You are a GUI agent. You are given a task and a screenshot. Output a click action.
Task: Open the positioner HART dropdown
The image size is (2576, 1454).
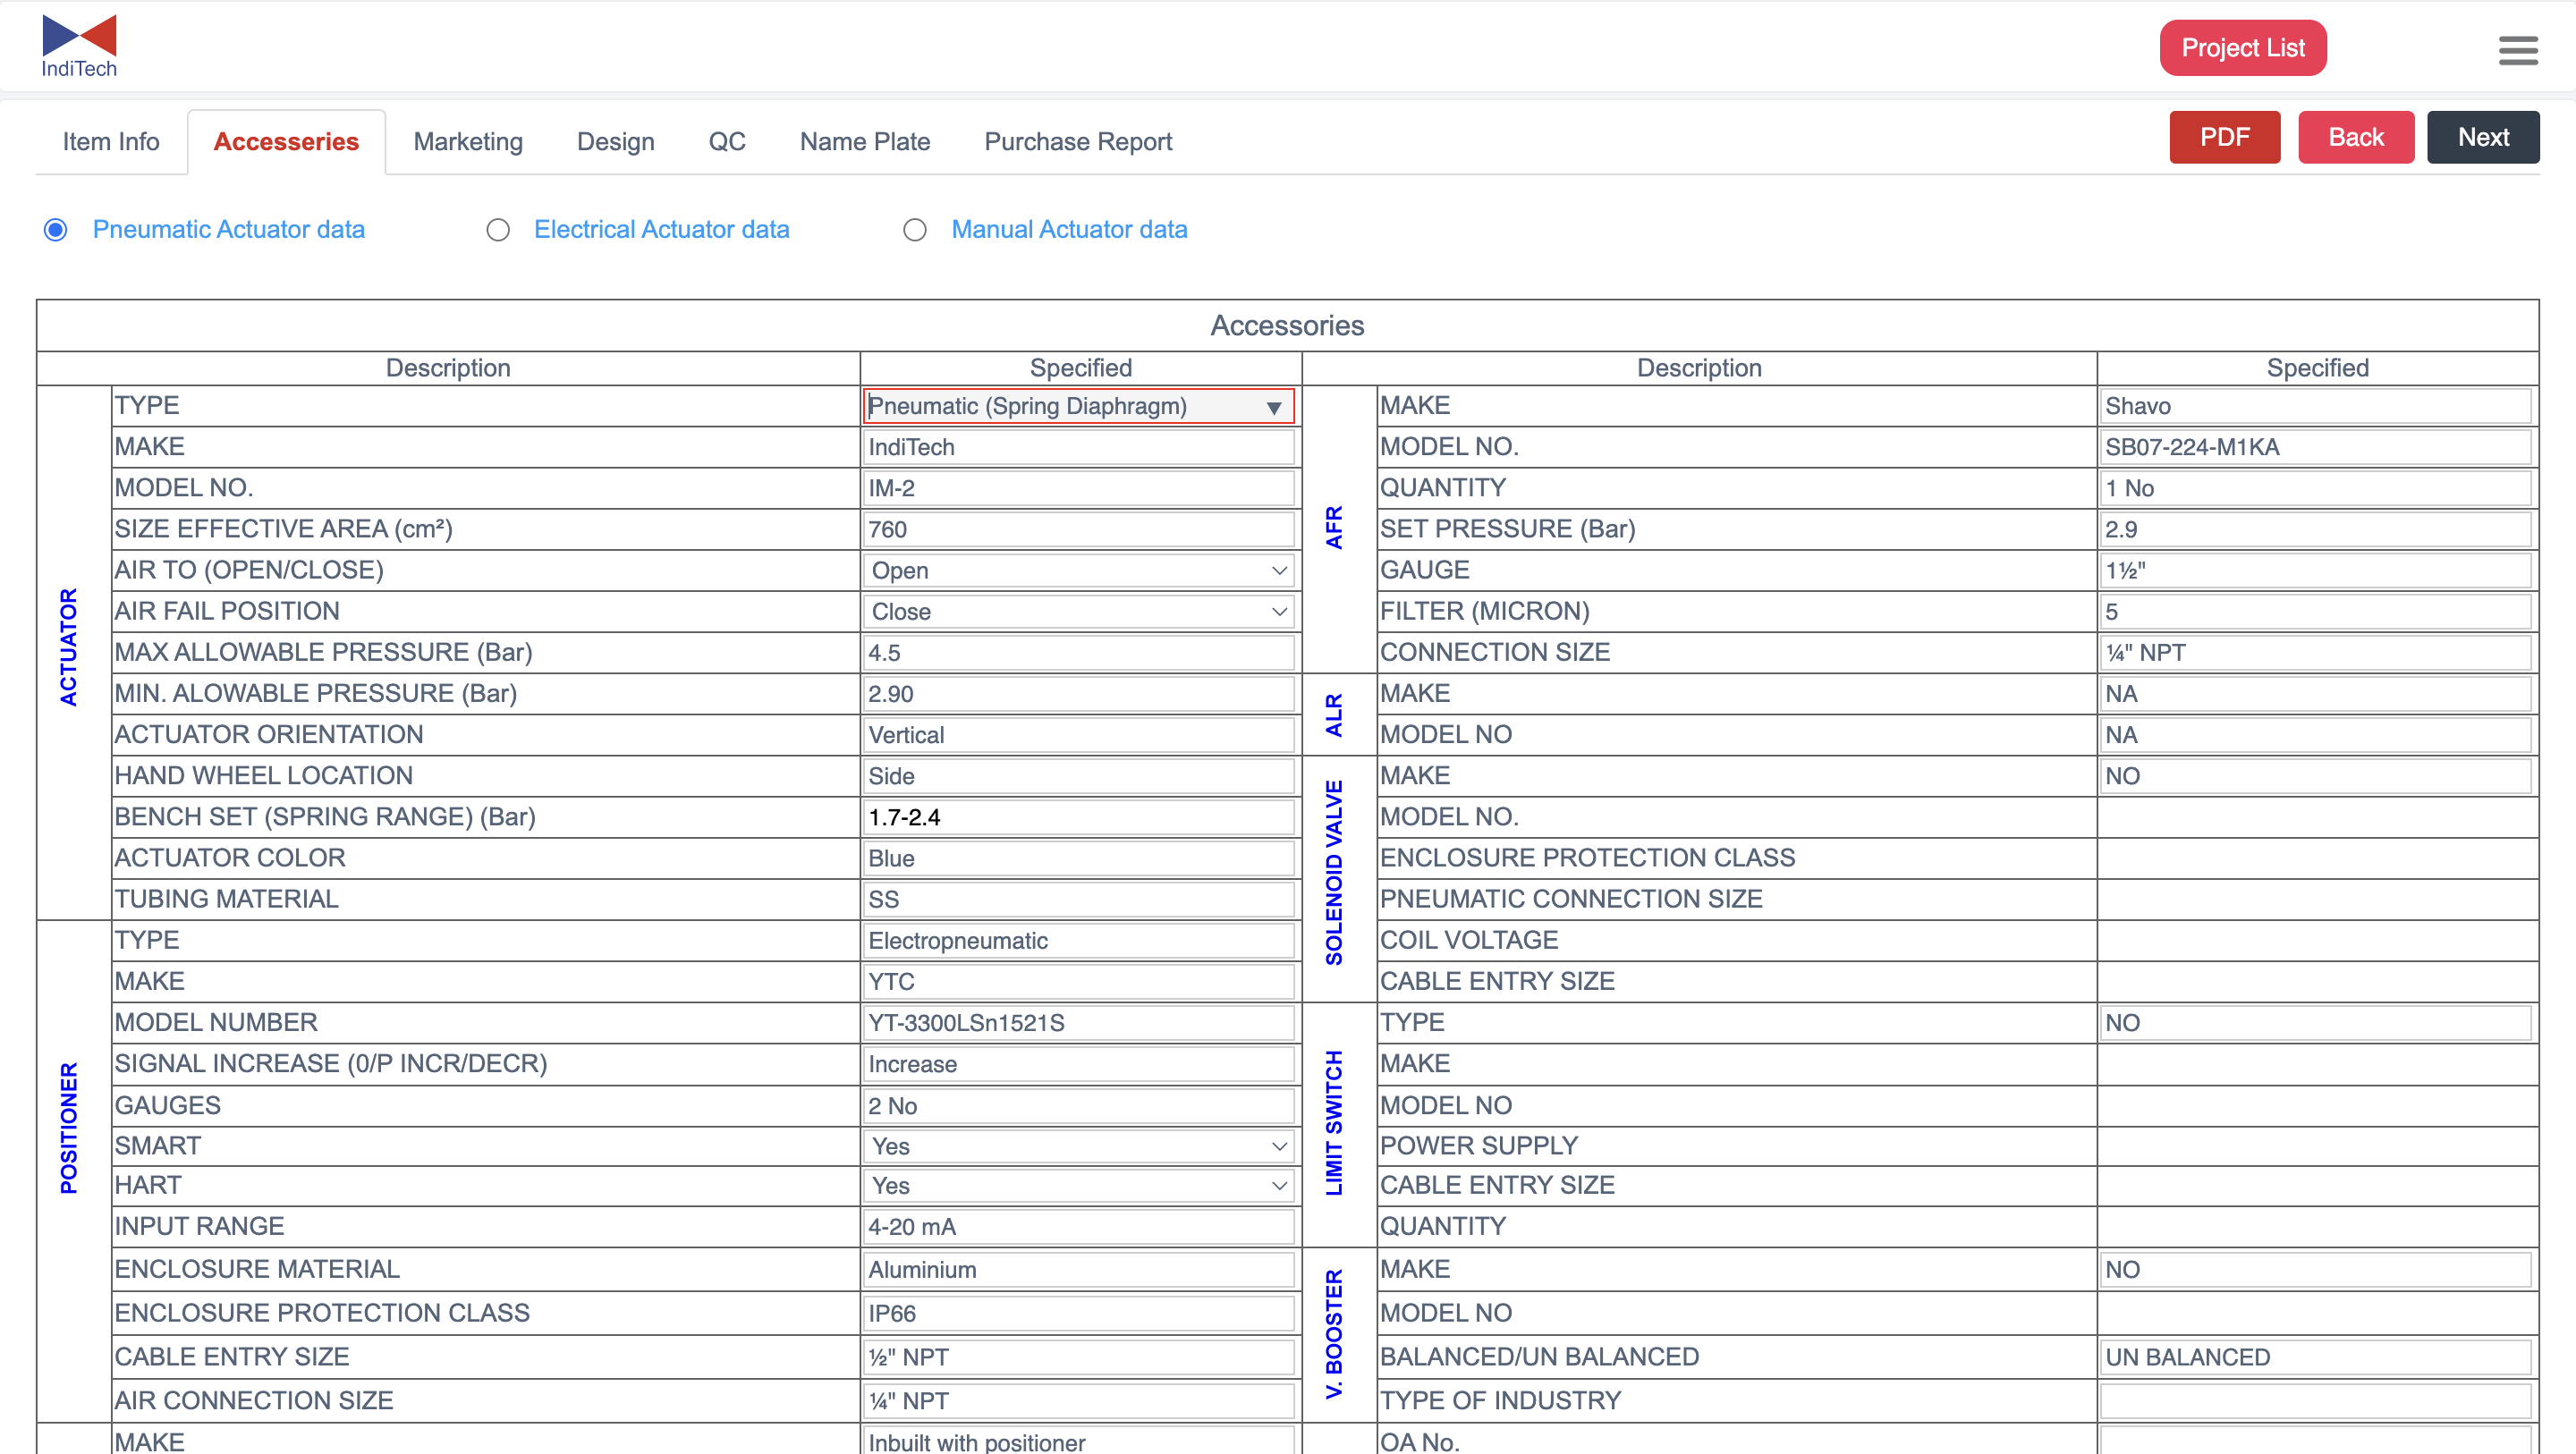[x=1078, y=1185]
